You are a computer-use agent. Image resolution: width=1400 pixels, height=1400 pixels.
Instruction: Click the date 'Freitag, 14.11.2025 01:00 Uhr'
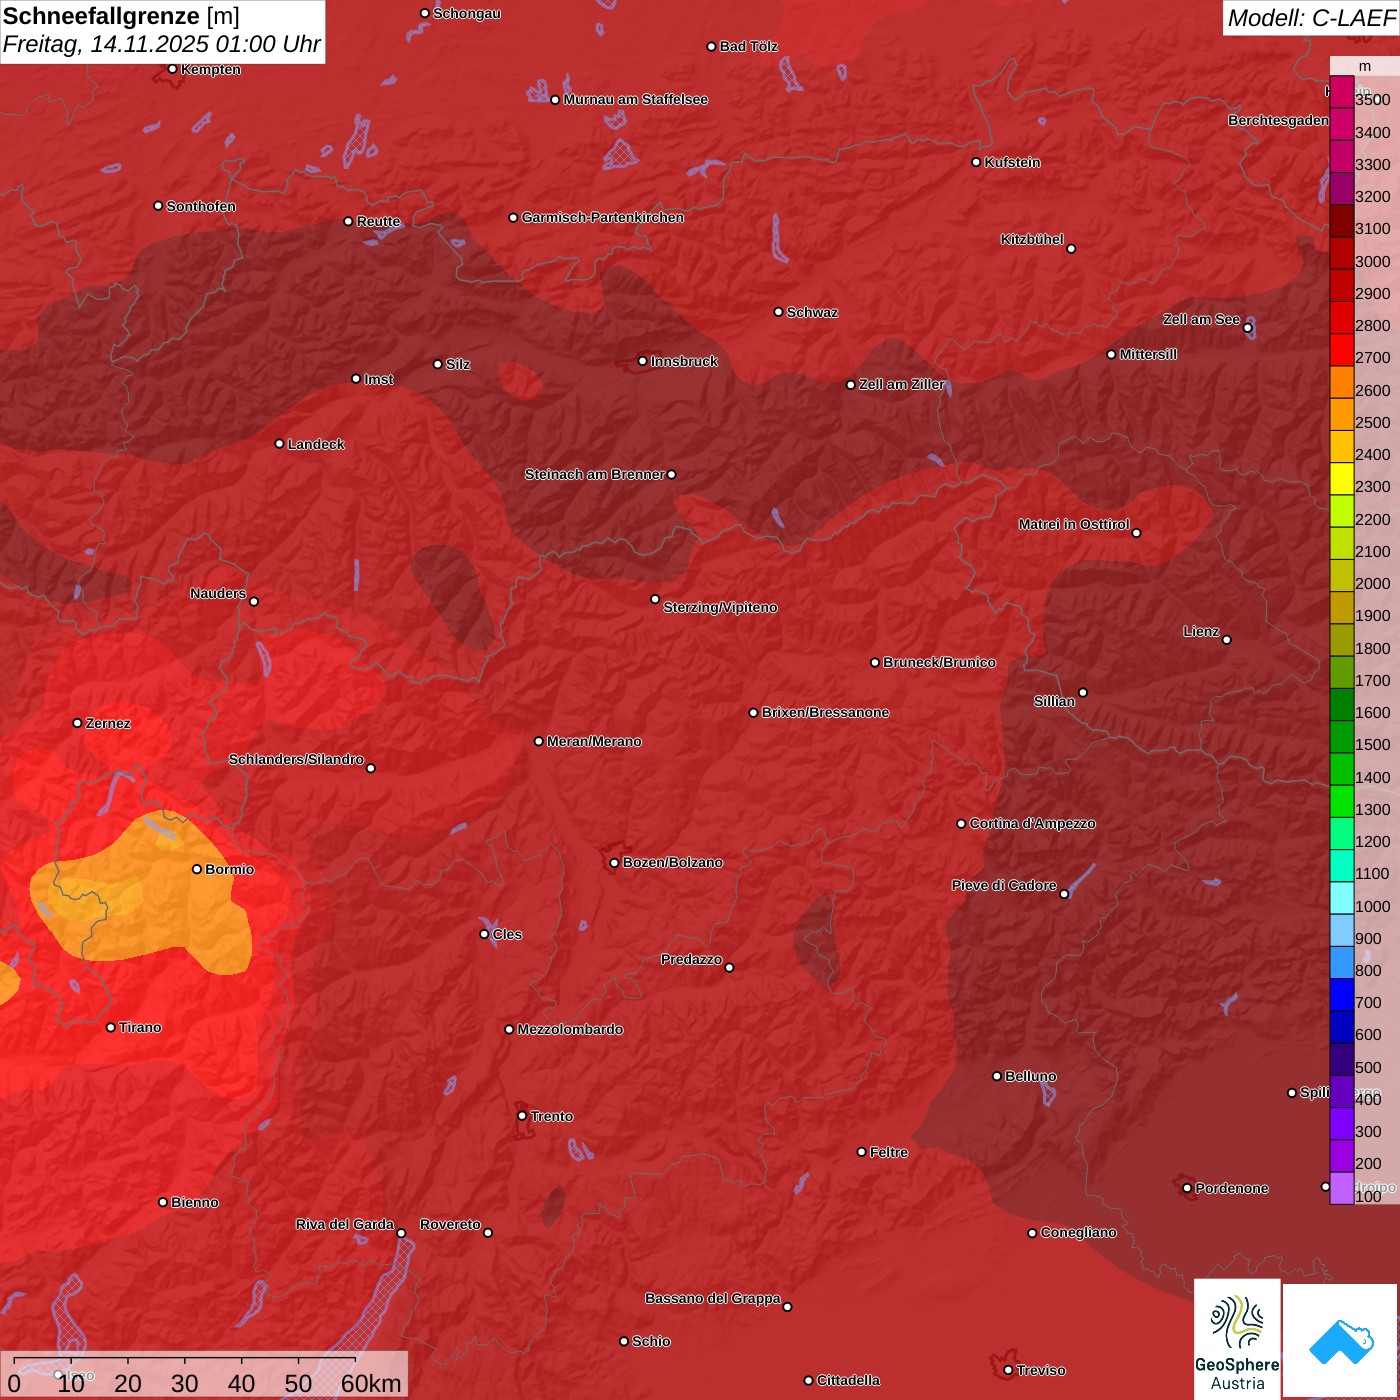point(162,45)
